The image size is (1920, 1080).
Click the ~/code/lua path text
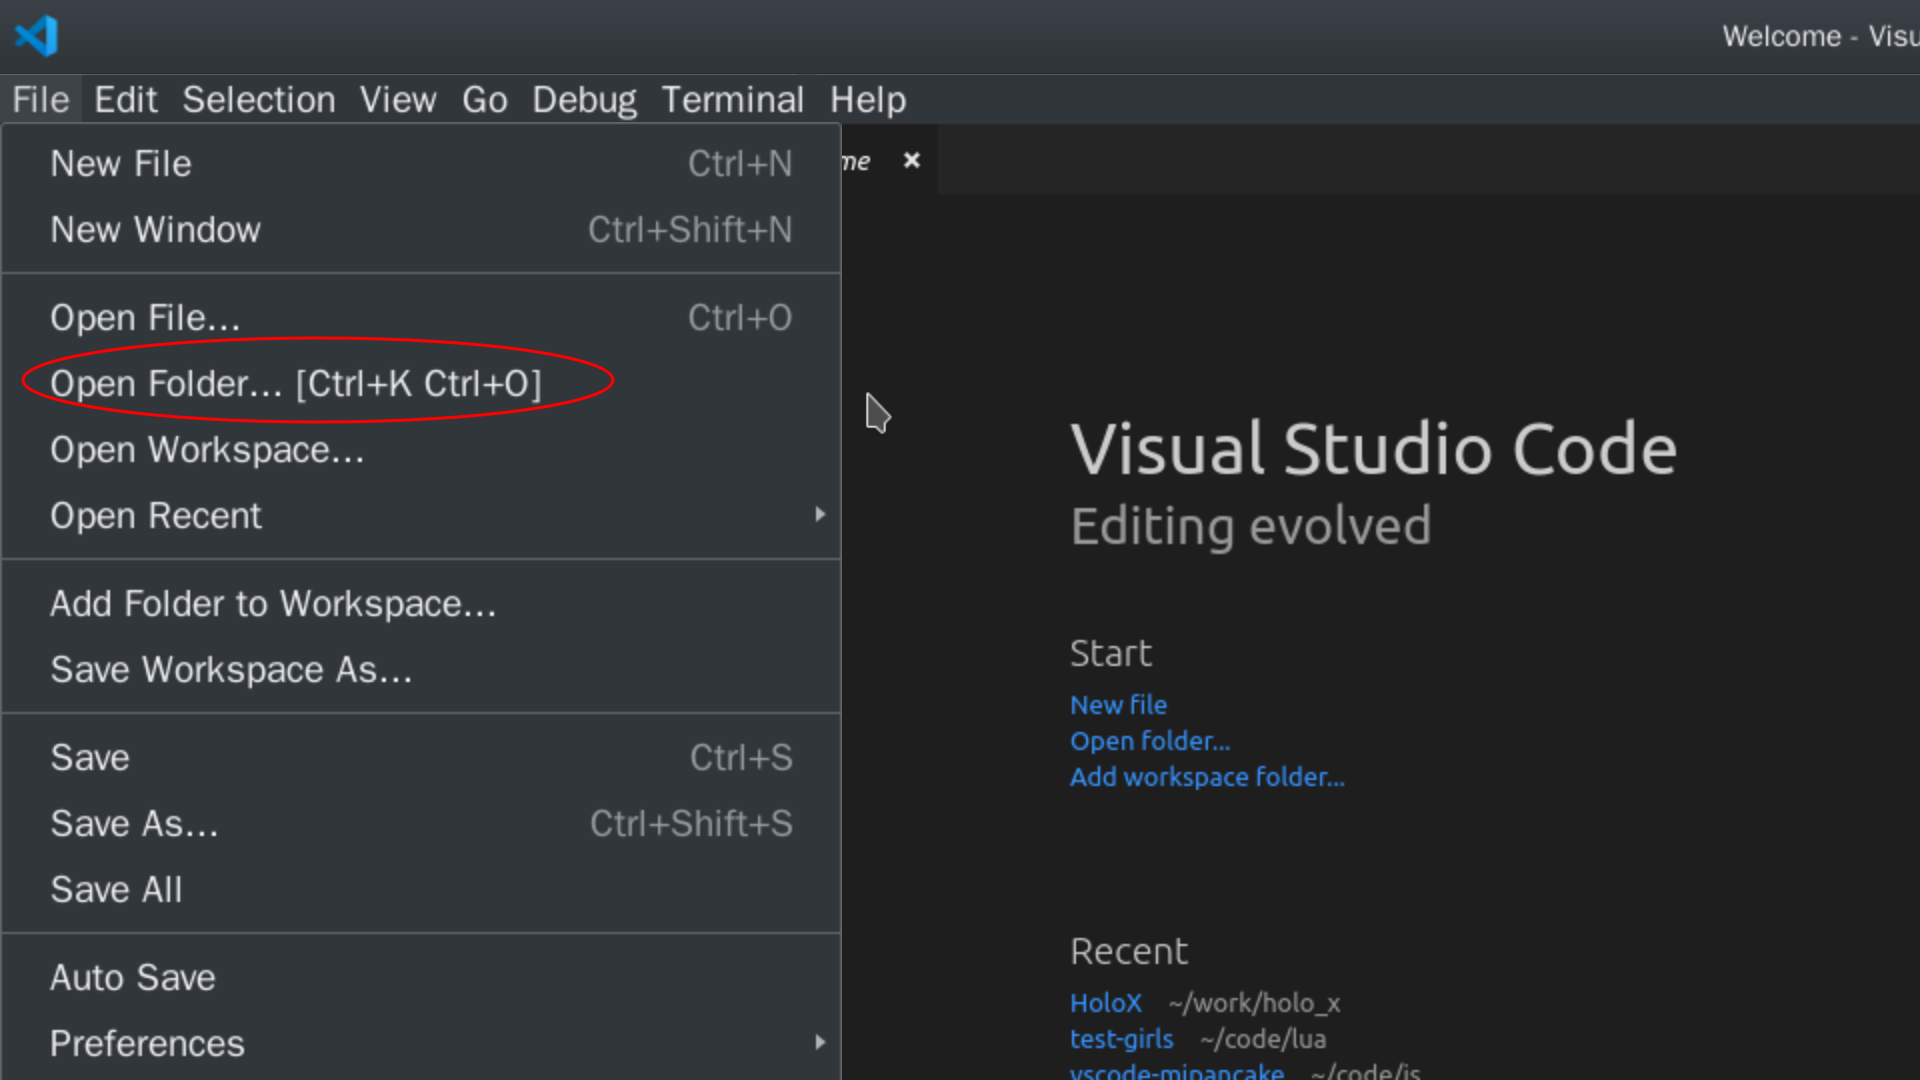[x=1263, y=1039]
